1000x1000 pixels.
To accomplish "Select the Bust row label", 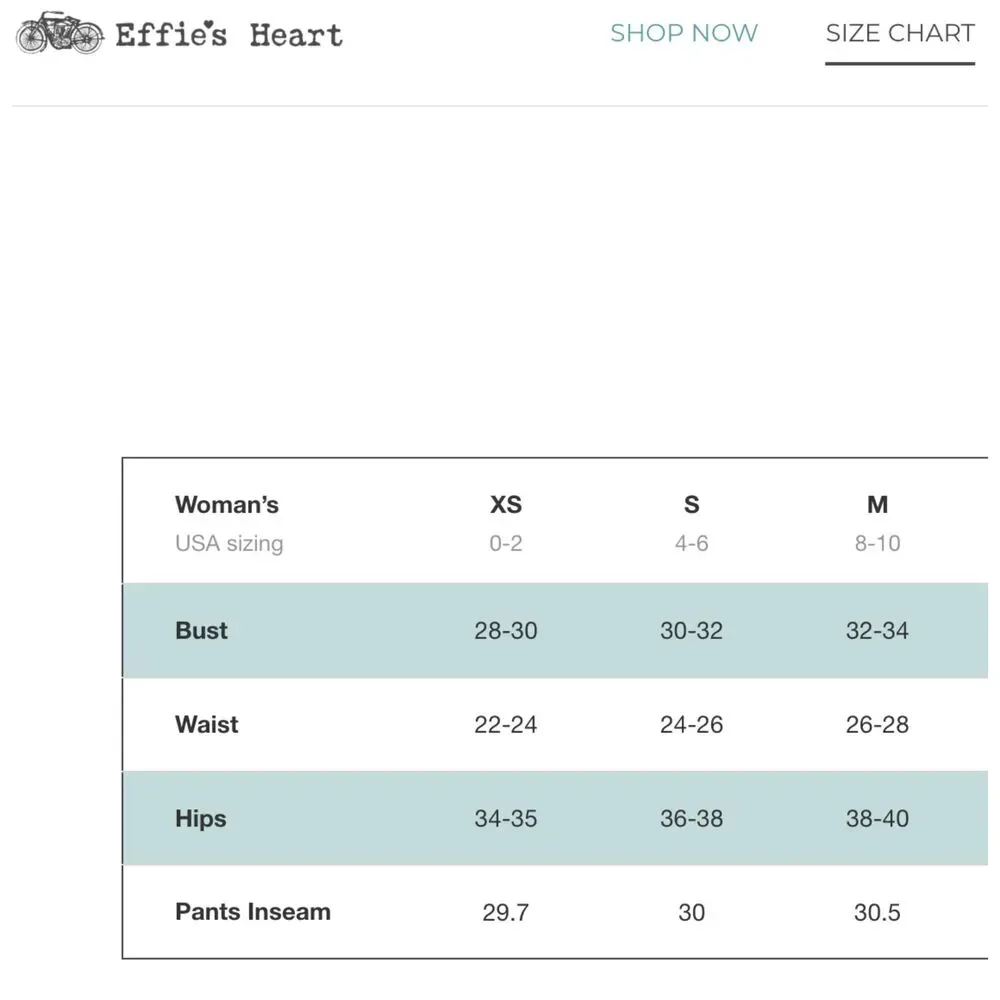I will [201, 631].
